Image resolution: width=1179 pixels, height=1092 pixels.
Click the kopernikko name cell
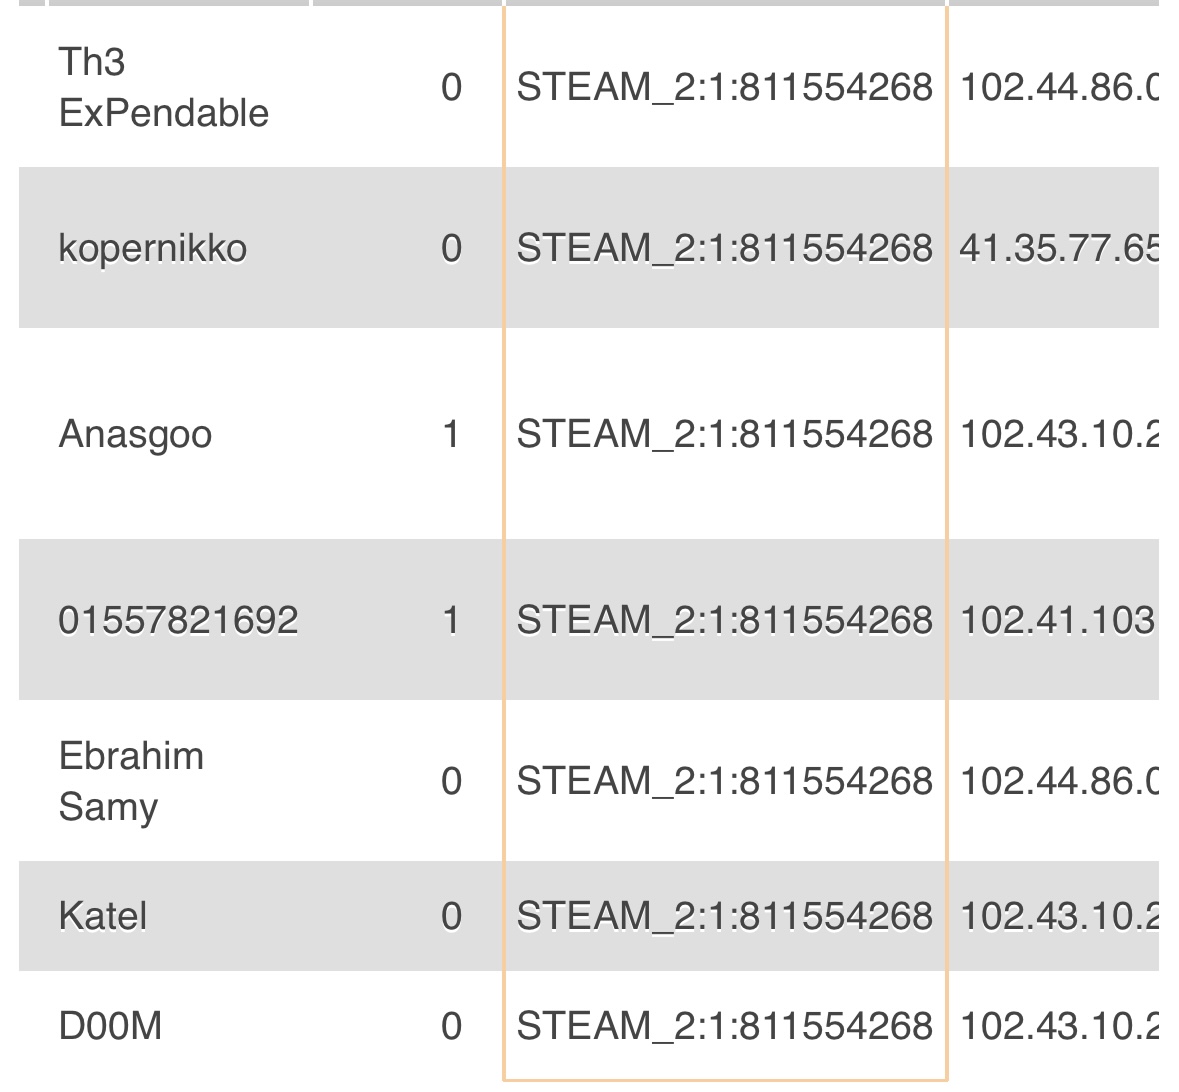[153, 248]
